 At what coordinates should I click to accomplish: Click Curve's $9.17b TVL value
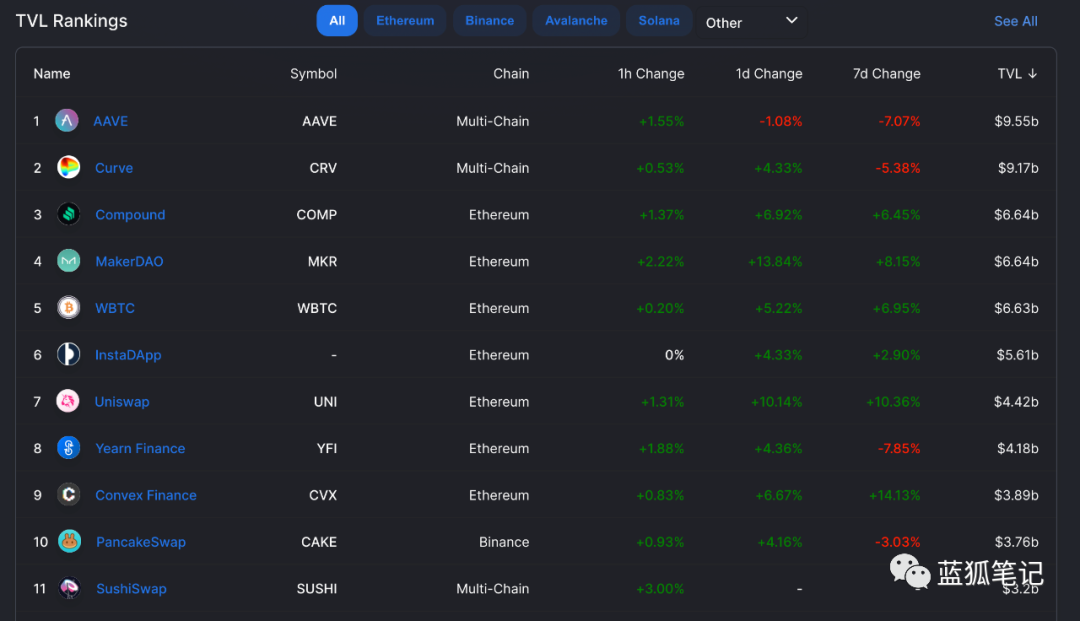click(1018, 168)
